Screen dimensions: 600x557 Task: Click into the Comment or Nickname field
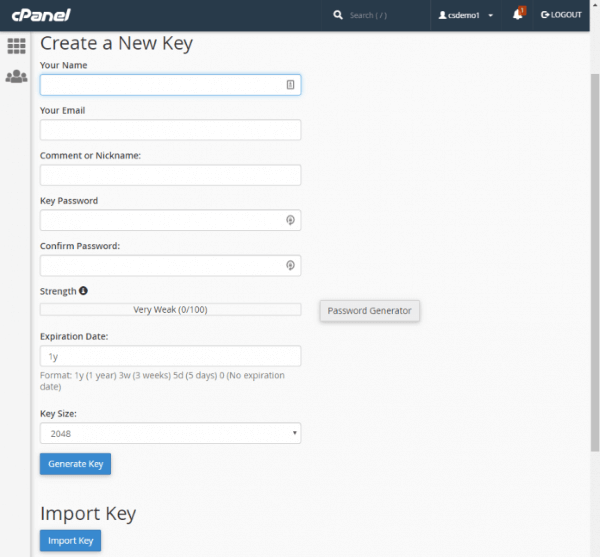(170, 175)
